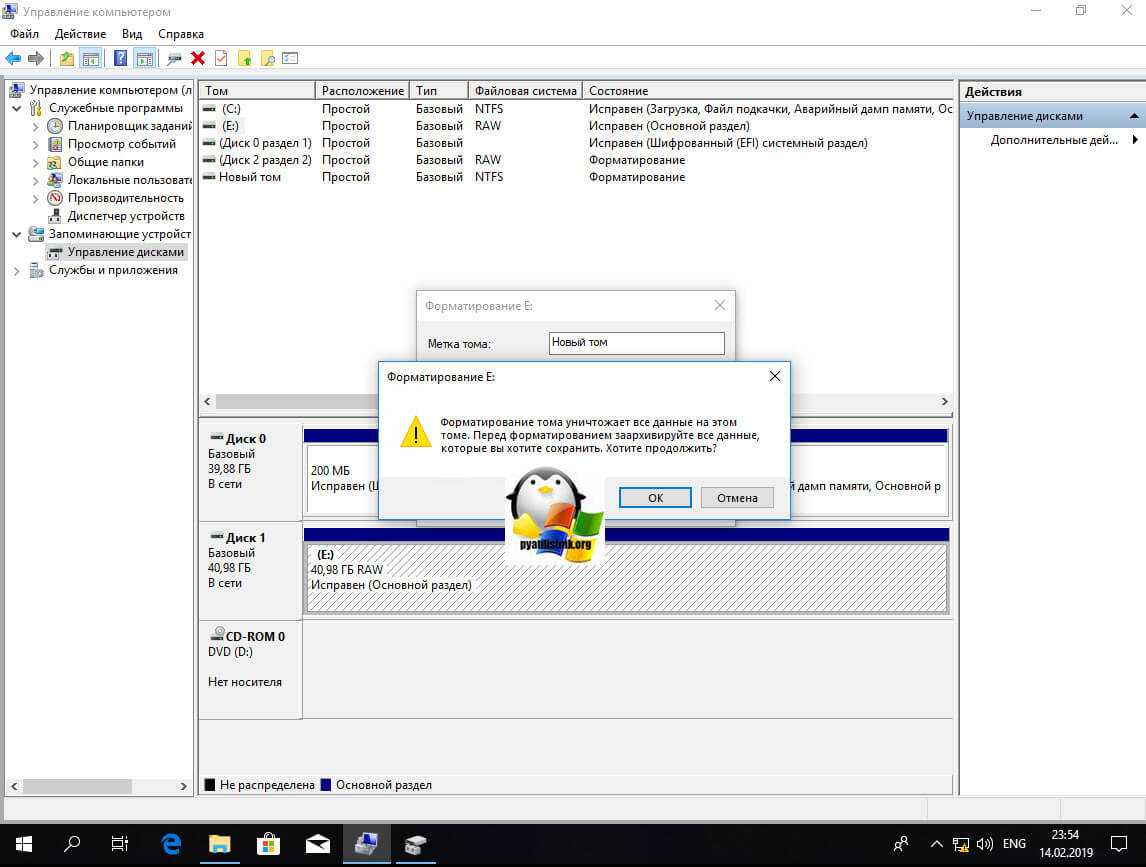Click the folder with magnifier toolbar icon
Image resolution: width=1146 pixels, height=867 pixels.
[267, 59]
